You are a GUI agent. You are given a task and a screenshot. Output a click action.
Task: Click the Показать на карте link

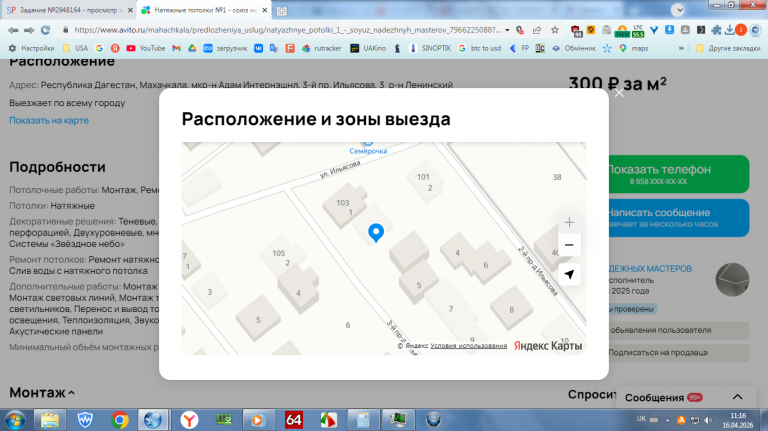[x=49, y=120]
